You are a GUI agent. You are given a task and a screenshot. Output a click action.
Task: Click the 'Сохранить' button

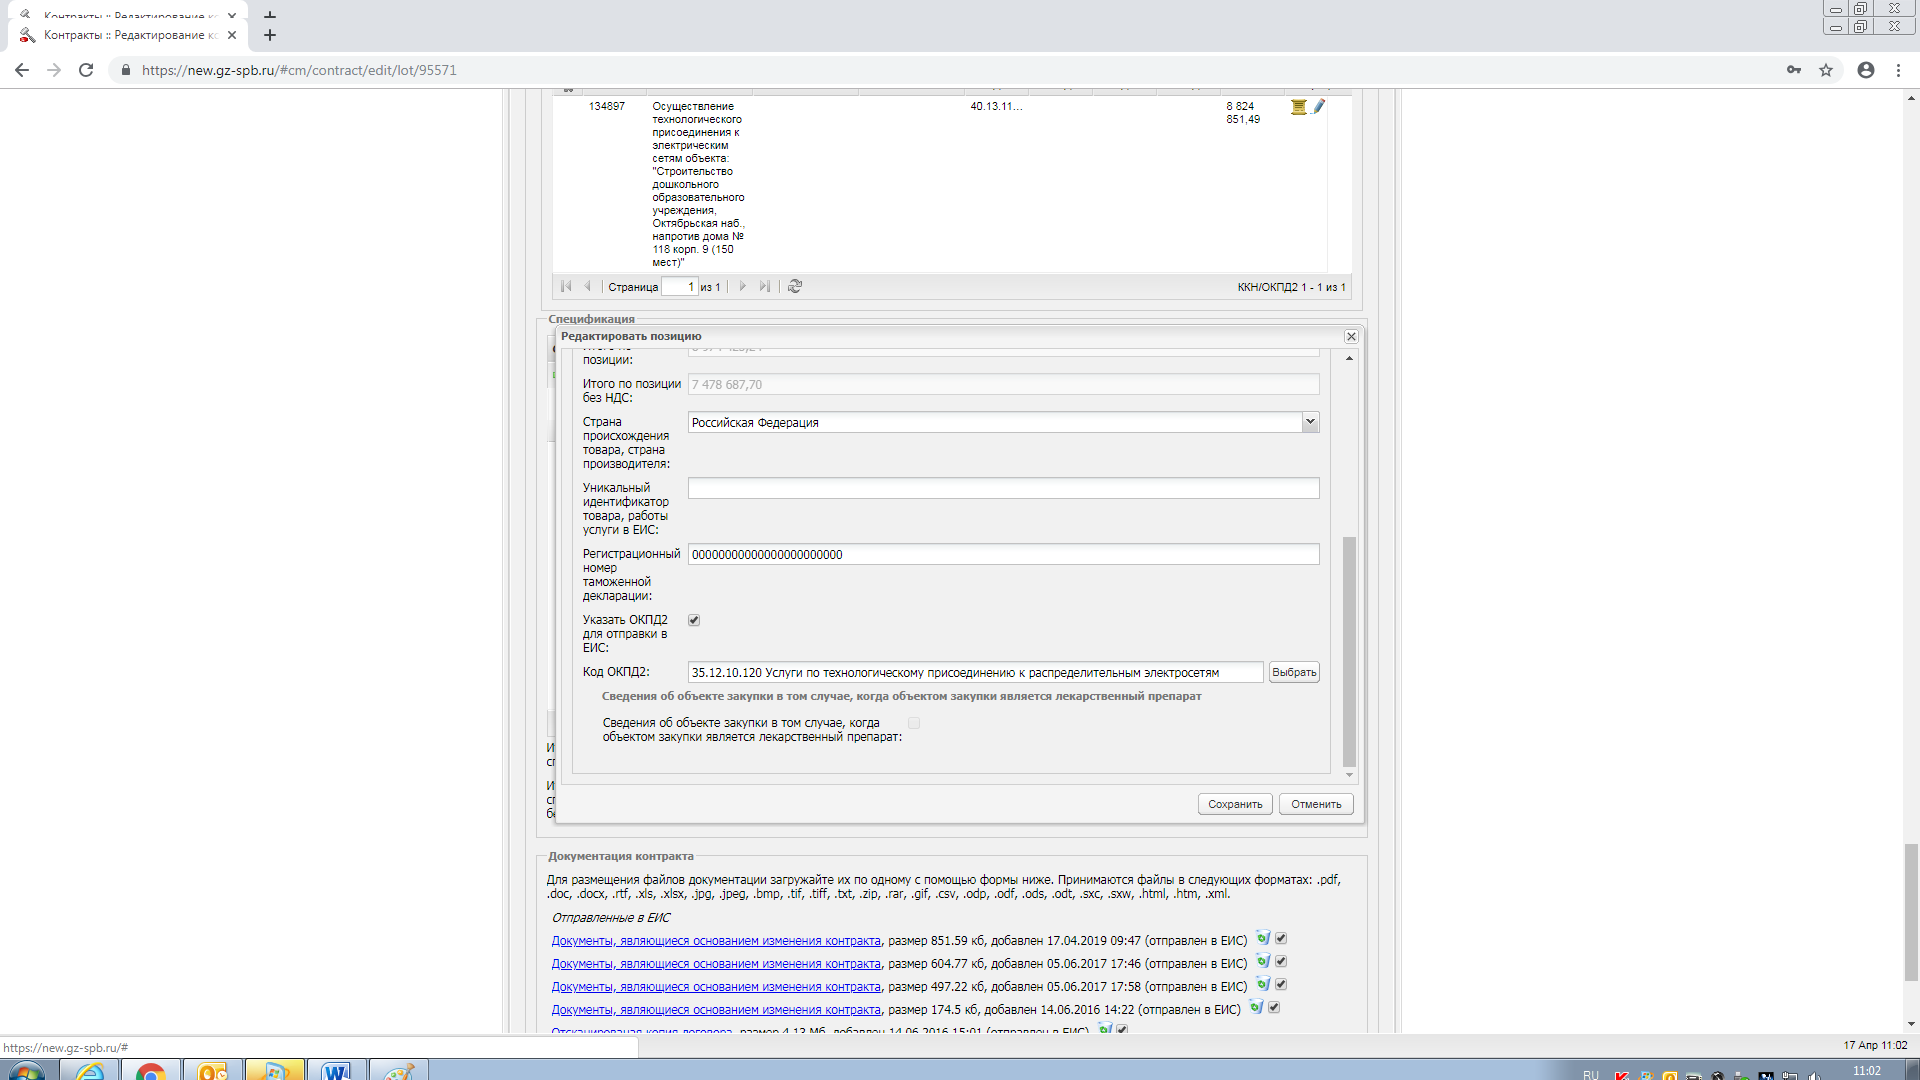click(1235, 805)
